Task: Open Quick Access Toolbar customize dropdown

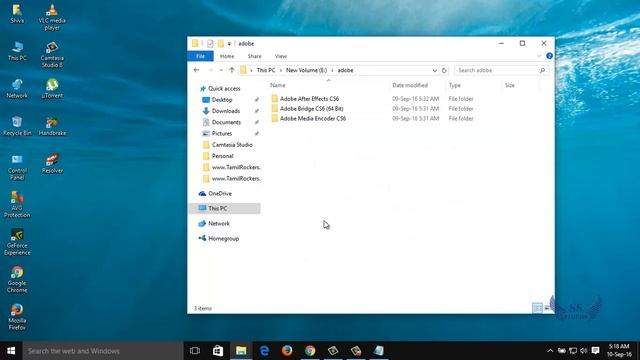Action: [229, 43]
